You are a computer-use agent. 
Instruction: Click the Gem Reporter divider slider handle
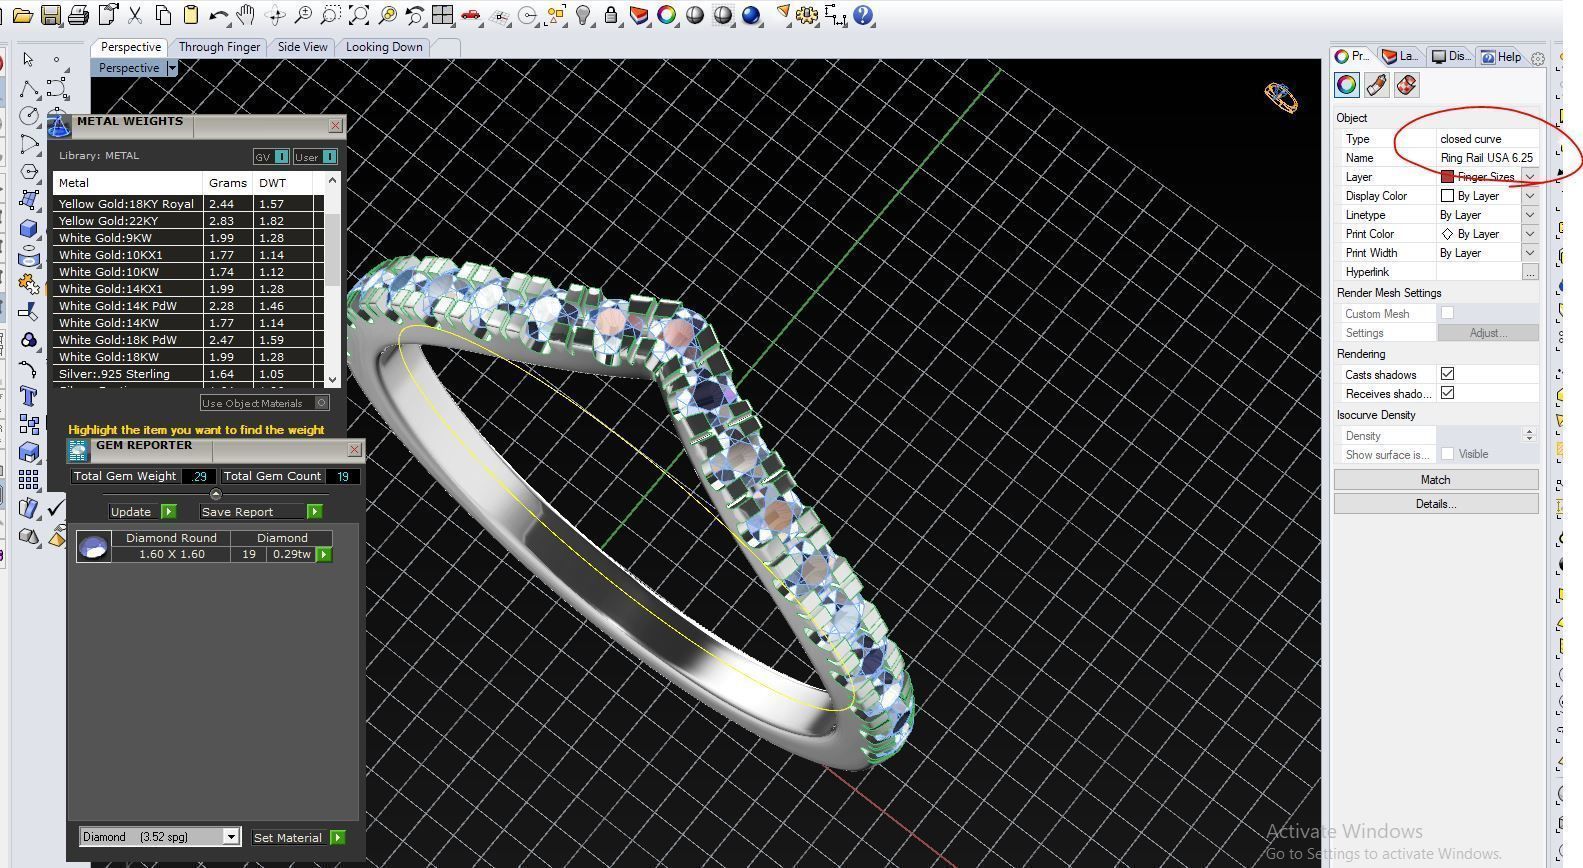(216, 494)
